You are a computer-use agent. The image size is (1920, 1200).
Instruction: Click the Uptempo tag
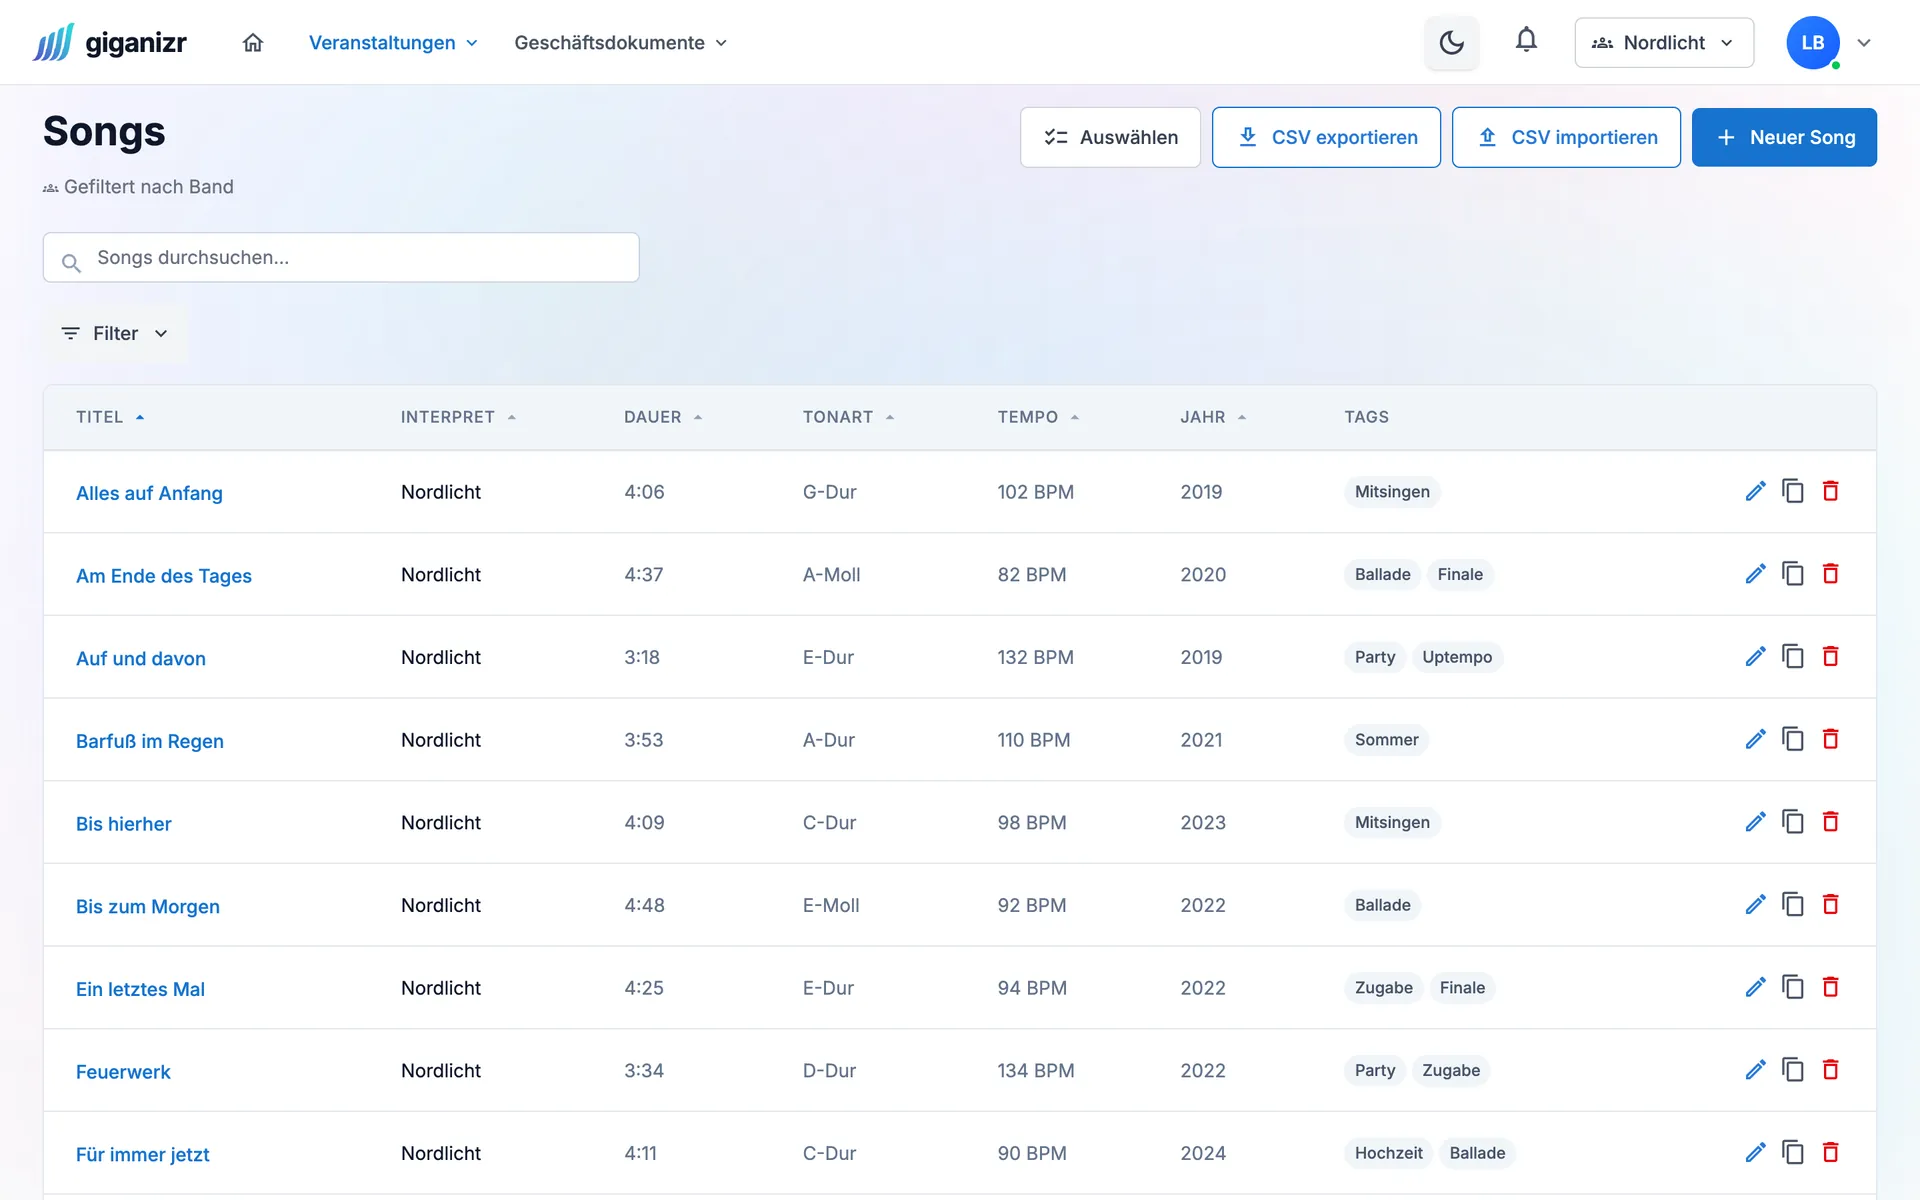pos(1457,657)
